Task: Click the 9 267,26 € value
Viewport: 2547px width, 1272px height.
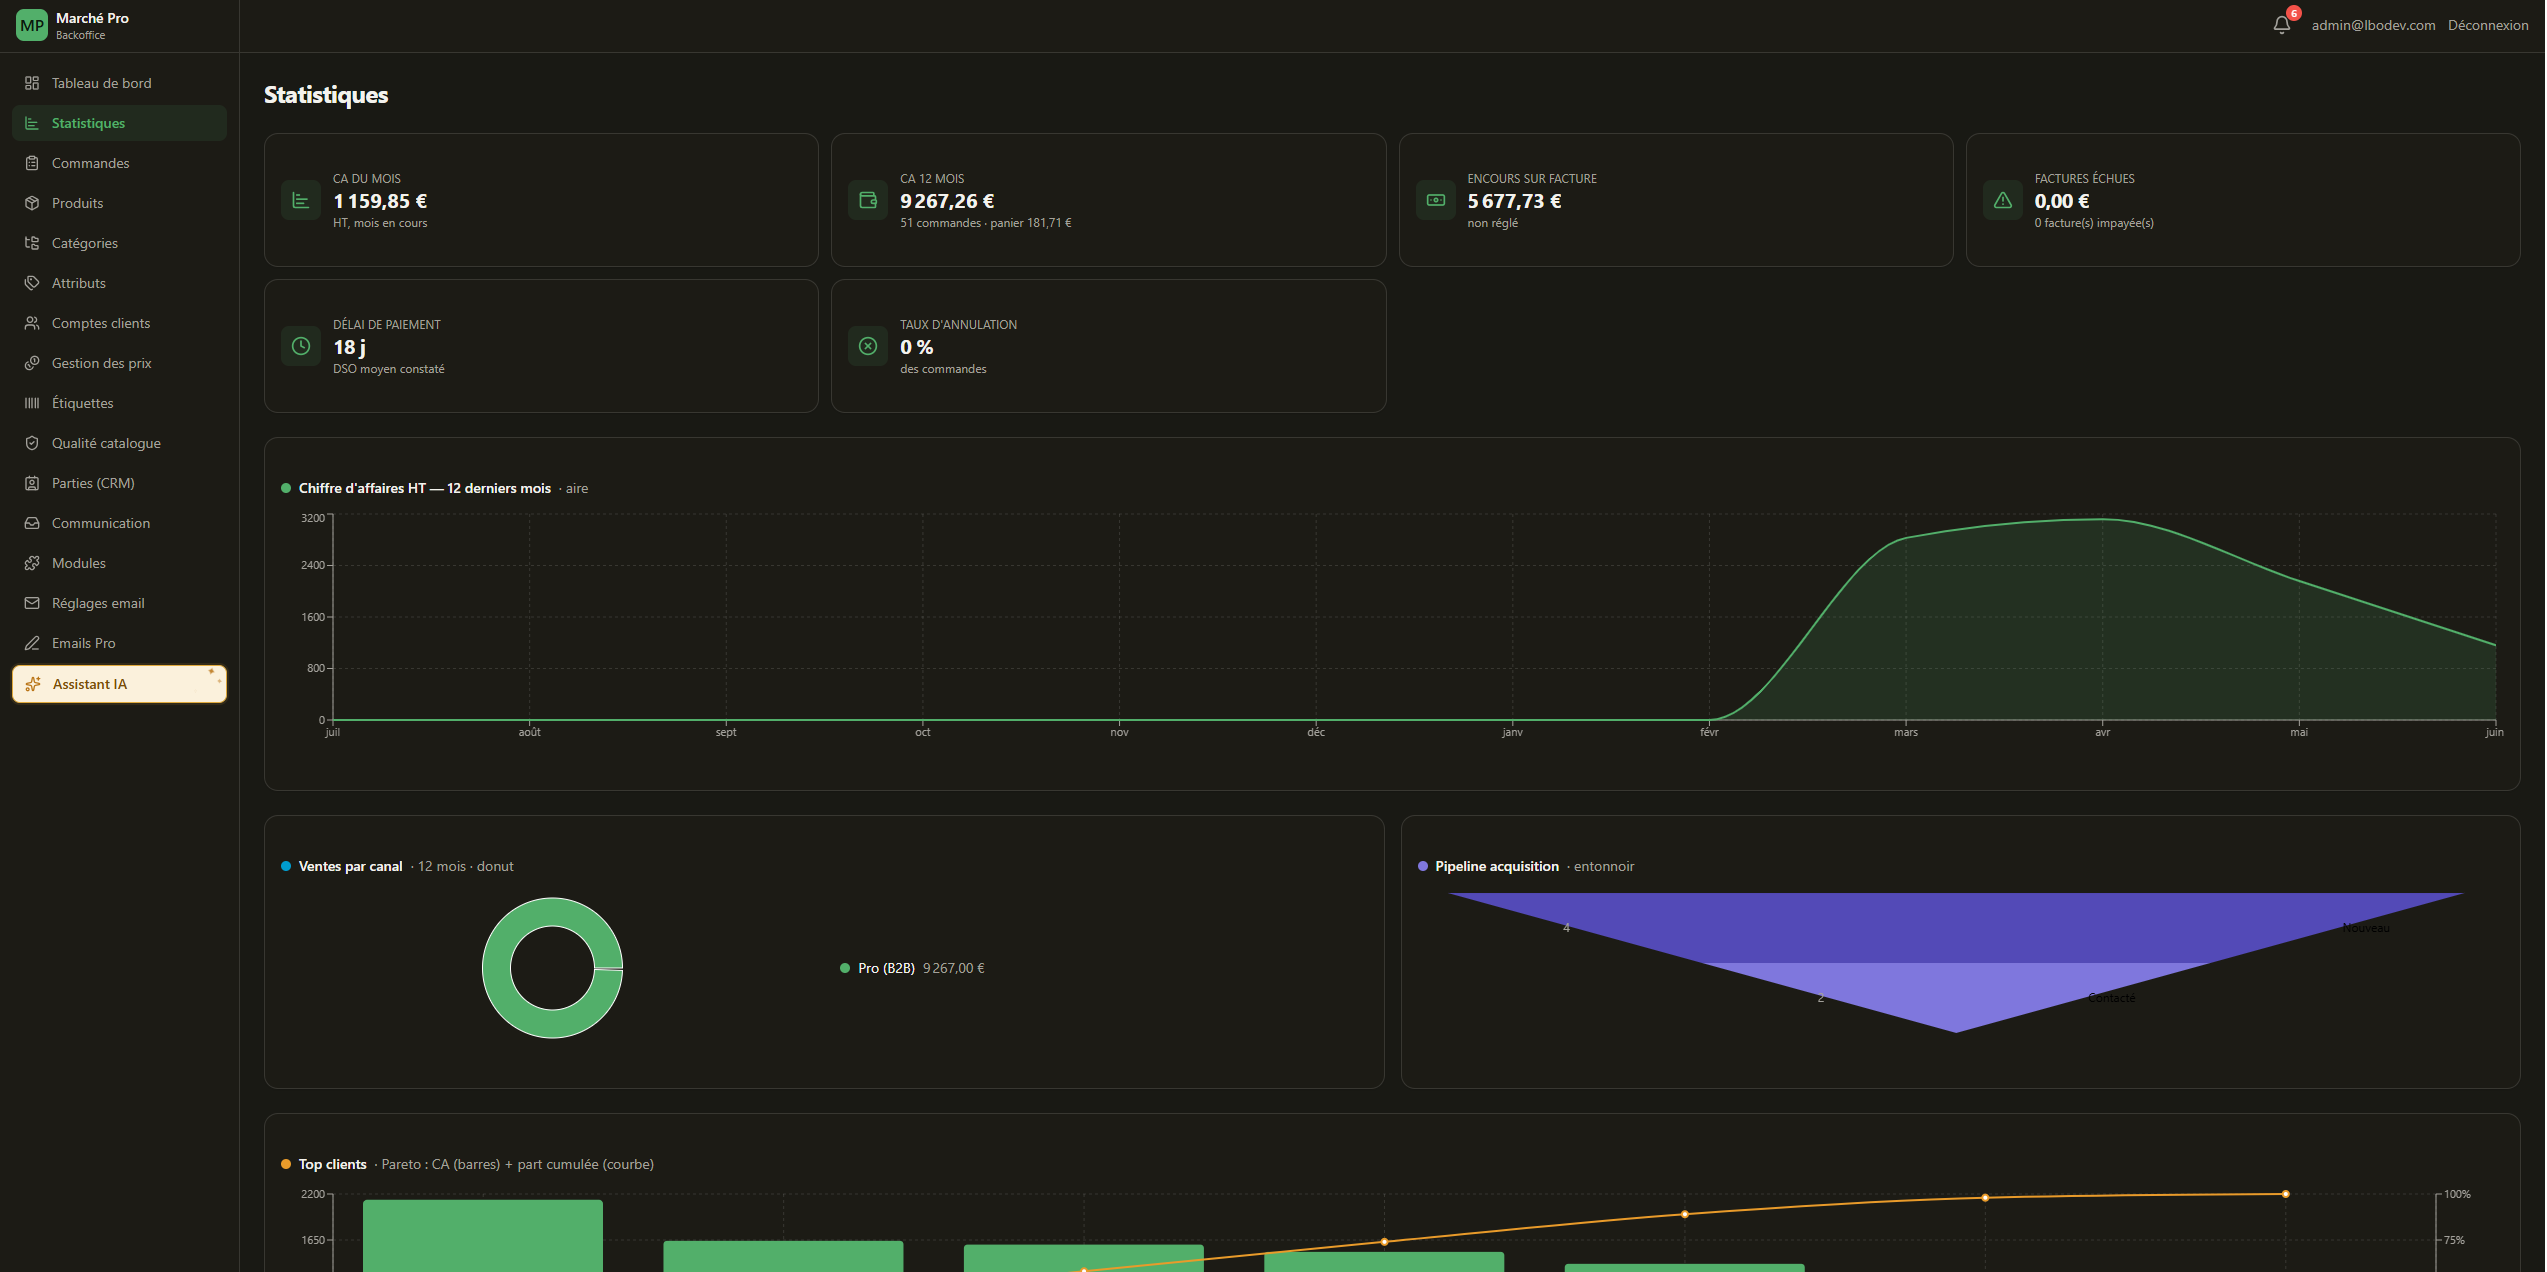Action: point(947,201)
